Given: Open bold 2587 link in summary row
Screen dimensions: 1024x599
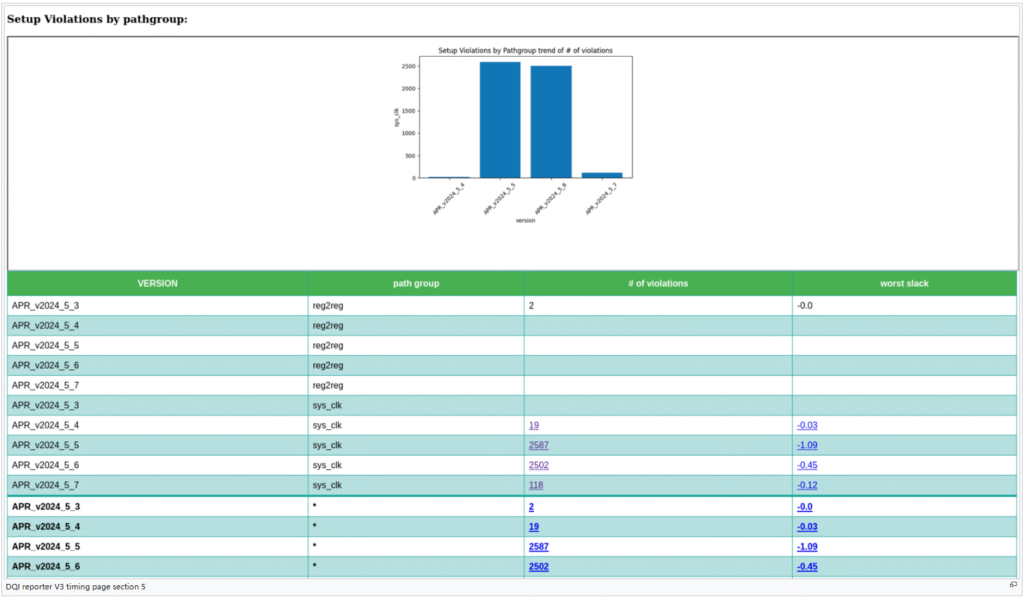Looking at the screenshot, I should point(538,547).
